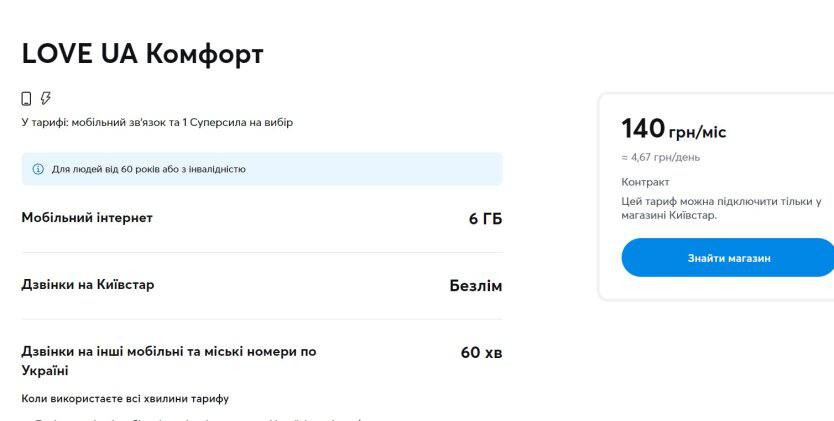Click the divider below Мобільний інтернет row
This screenshot has width=834, height=421.
point(262,252)
